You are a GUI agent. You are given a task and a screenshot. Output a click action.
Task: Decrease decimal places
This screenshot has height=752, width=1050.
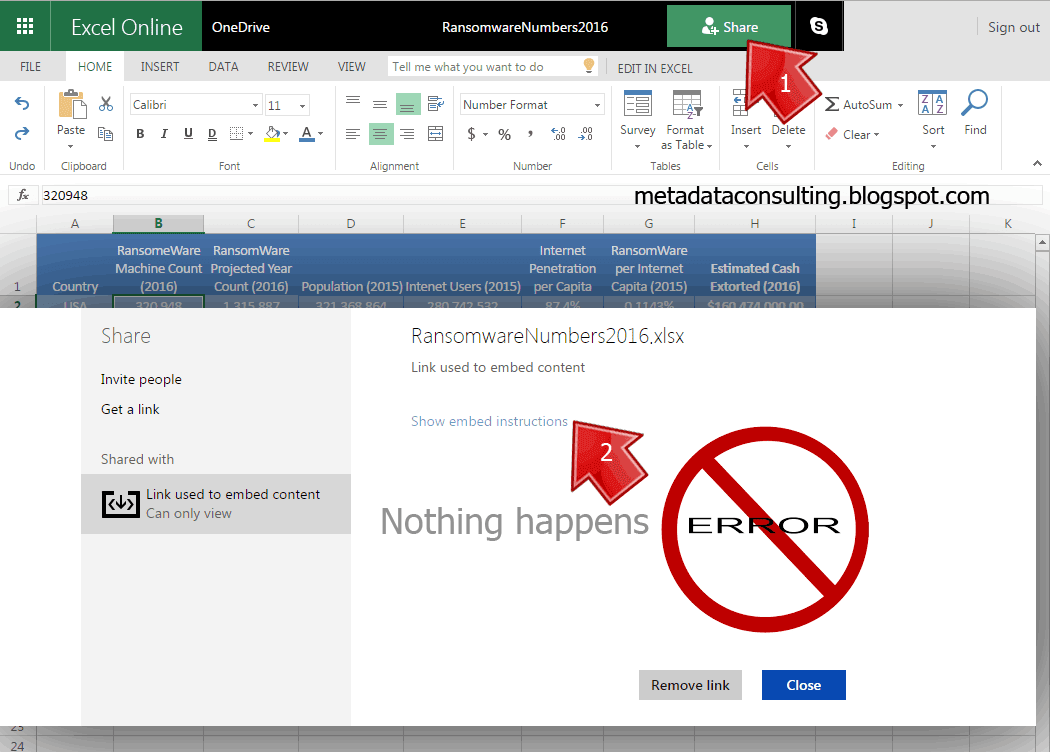click(x=585, y=134)
